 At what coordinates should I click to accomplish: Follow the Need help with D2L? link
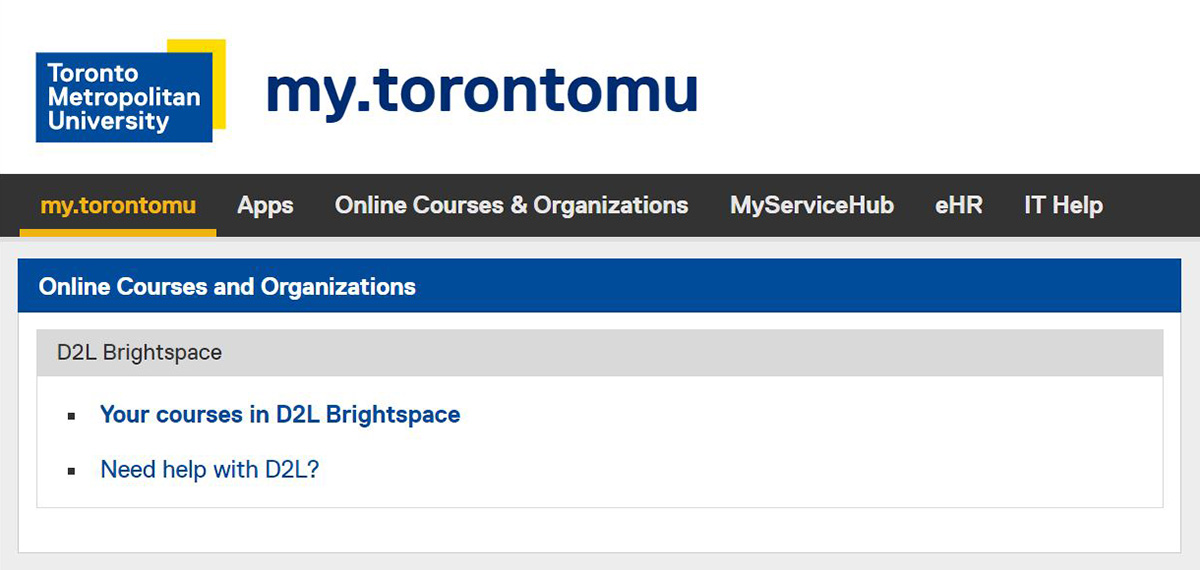(x=210, y=469)
